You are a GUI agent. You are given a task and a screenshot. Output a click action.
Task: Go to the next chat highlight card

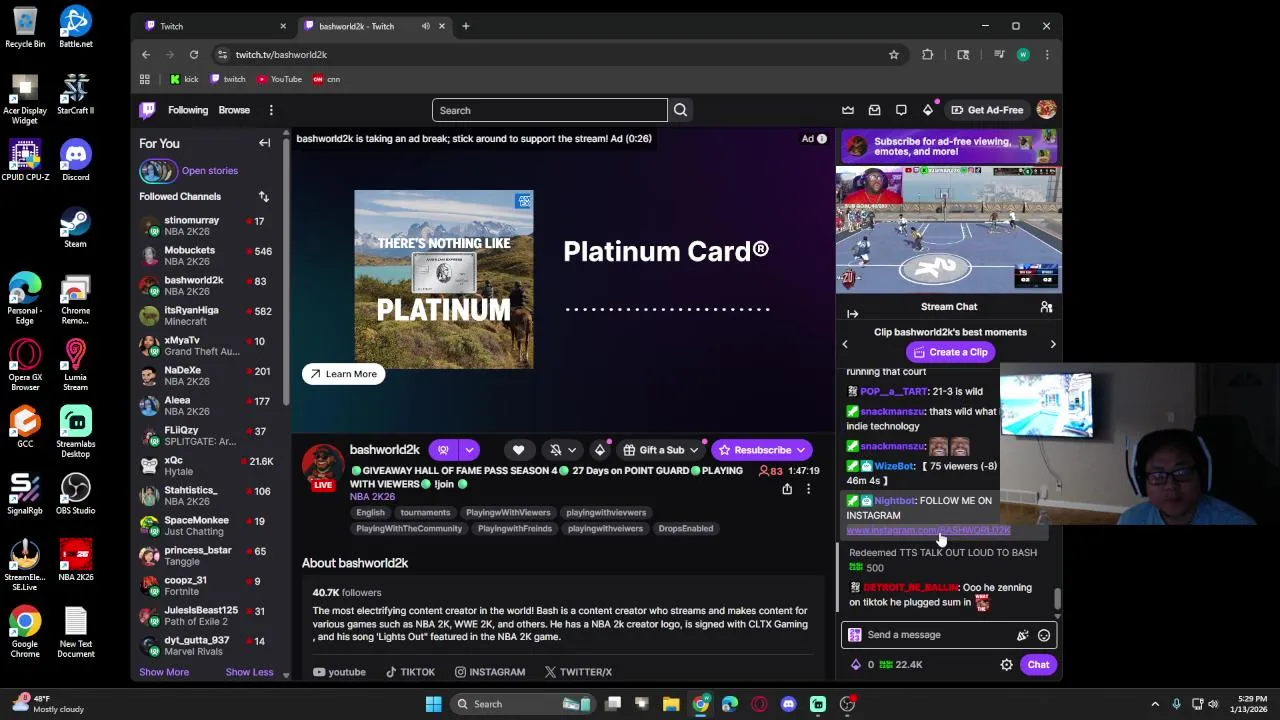1052,344
